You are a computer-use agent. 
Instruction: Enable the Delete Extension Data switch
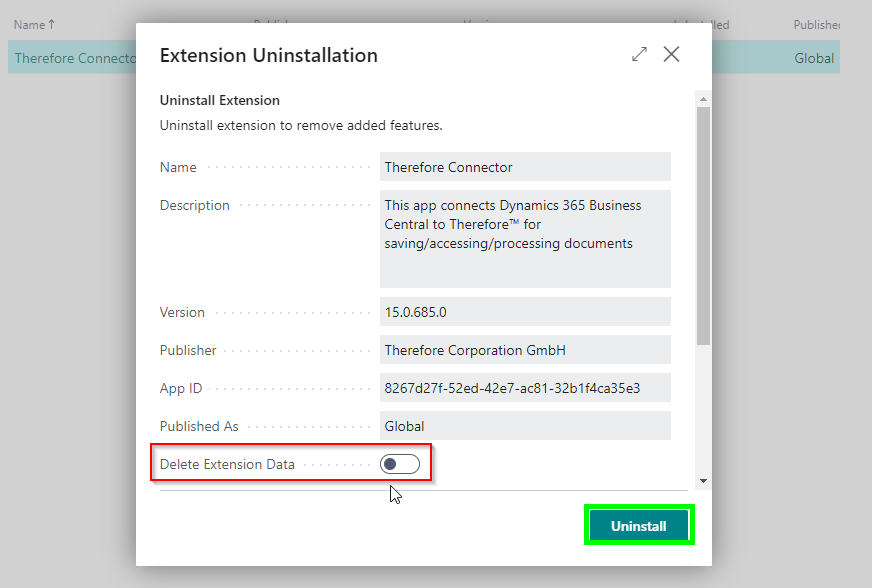(399, 464)
